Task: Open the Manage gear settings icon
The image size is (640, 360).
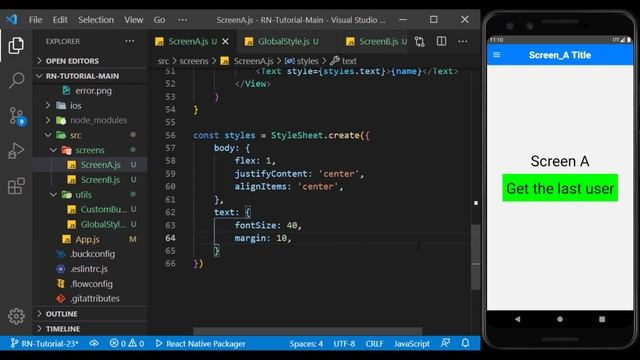Action: [16, 316]
